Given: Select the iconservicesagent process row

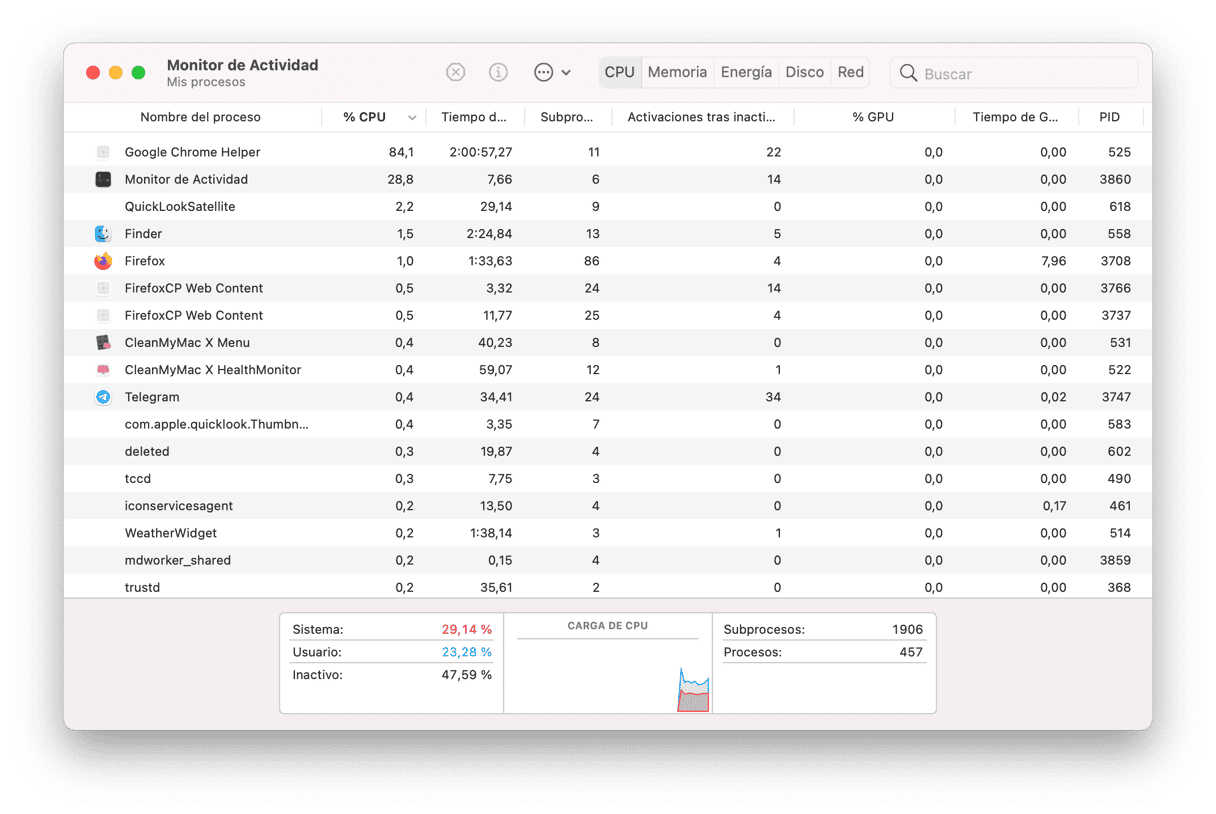Looking at the screenshot, I should 608,506.
